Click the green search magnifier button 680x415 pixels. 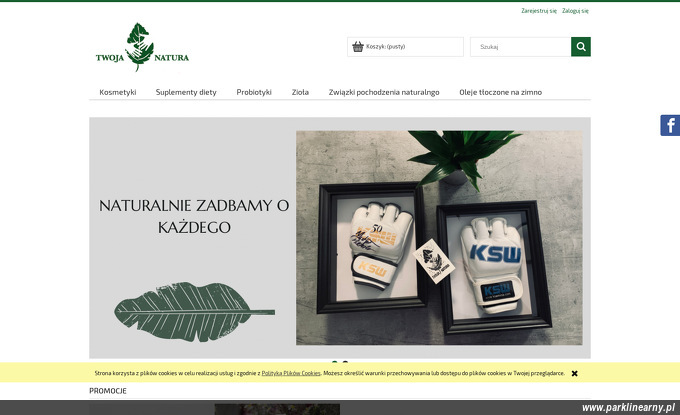click(581, 47)
